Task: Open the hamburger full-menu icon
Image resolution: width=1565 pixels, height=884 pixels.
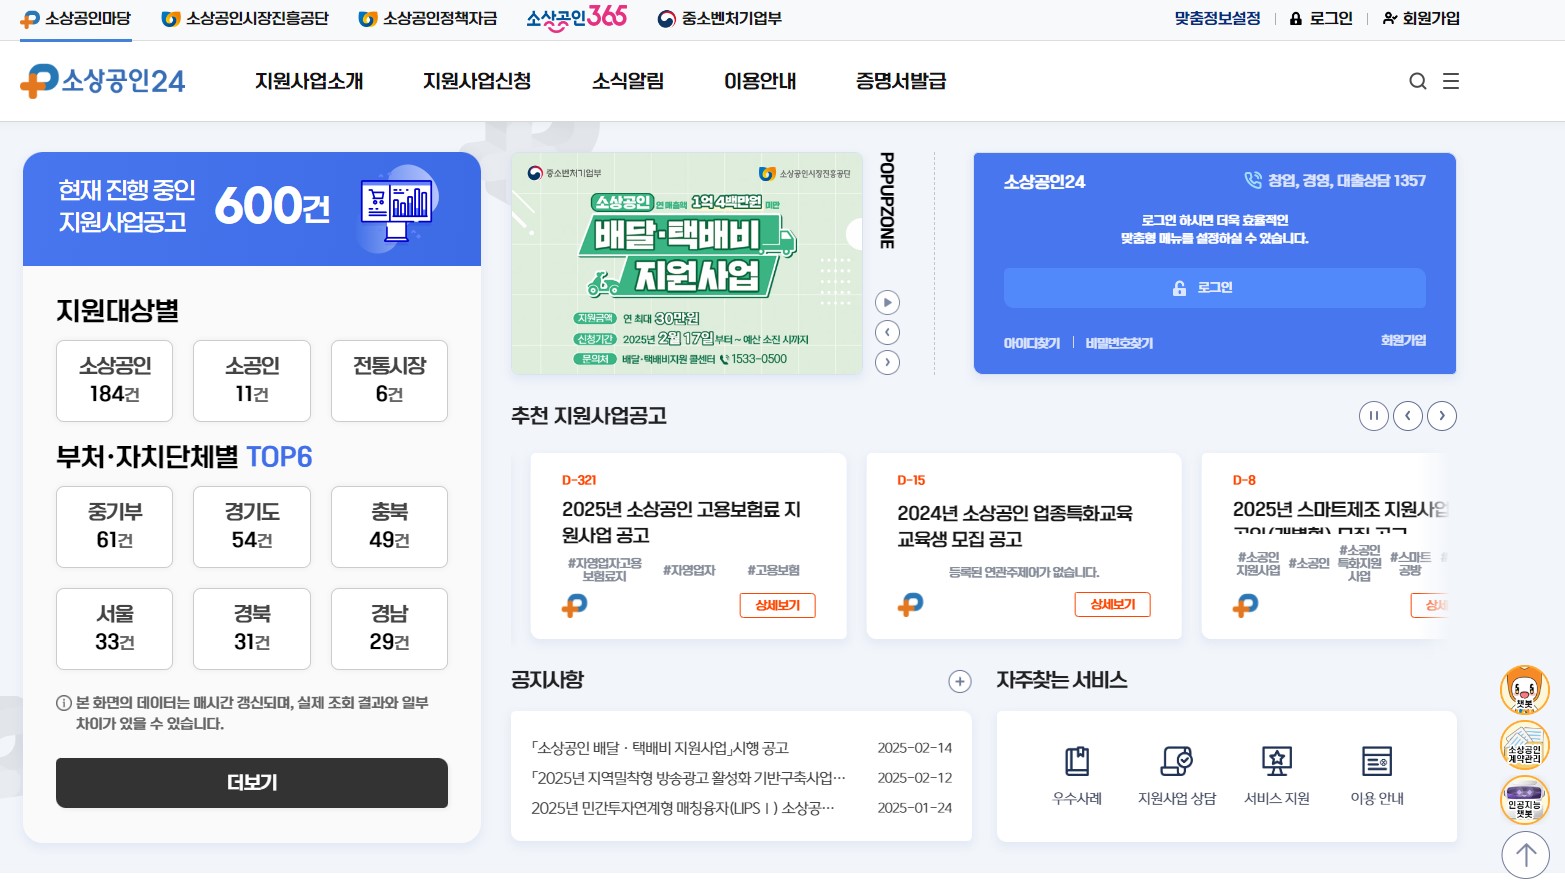Action: click(1451, 81)
